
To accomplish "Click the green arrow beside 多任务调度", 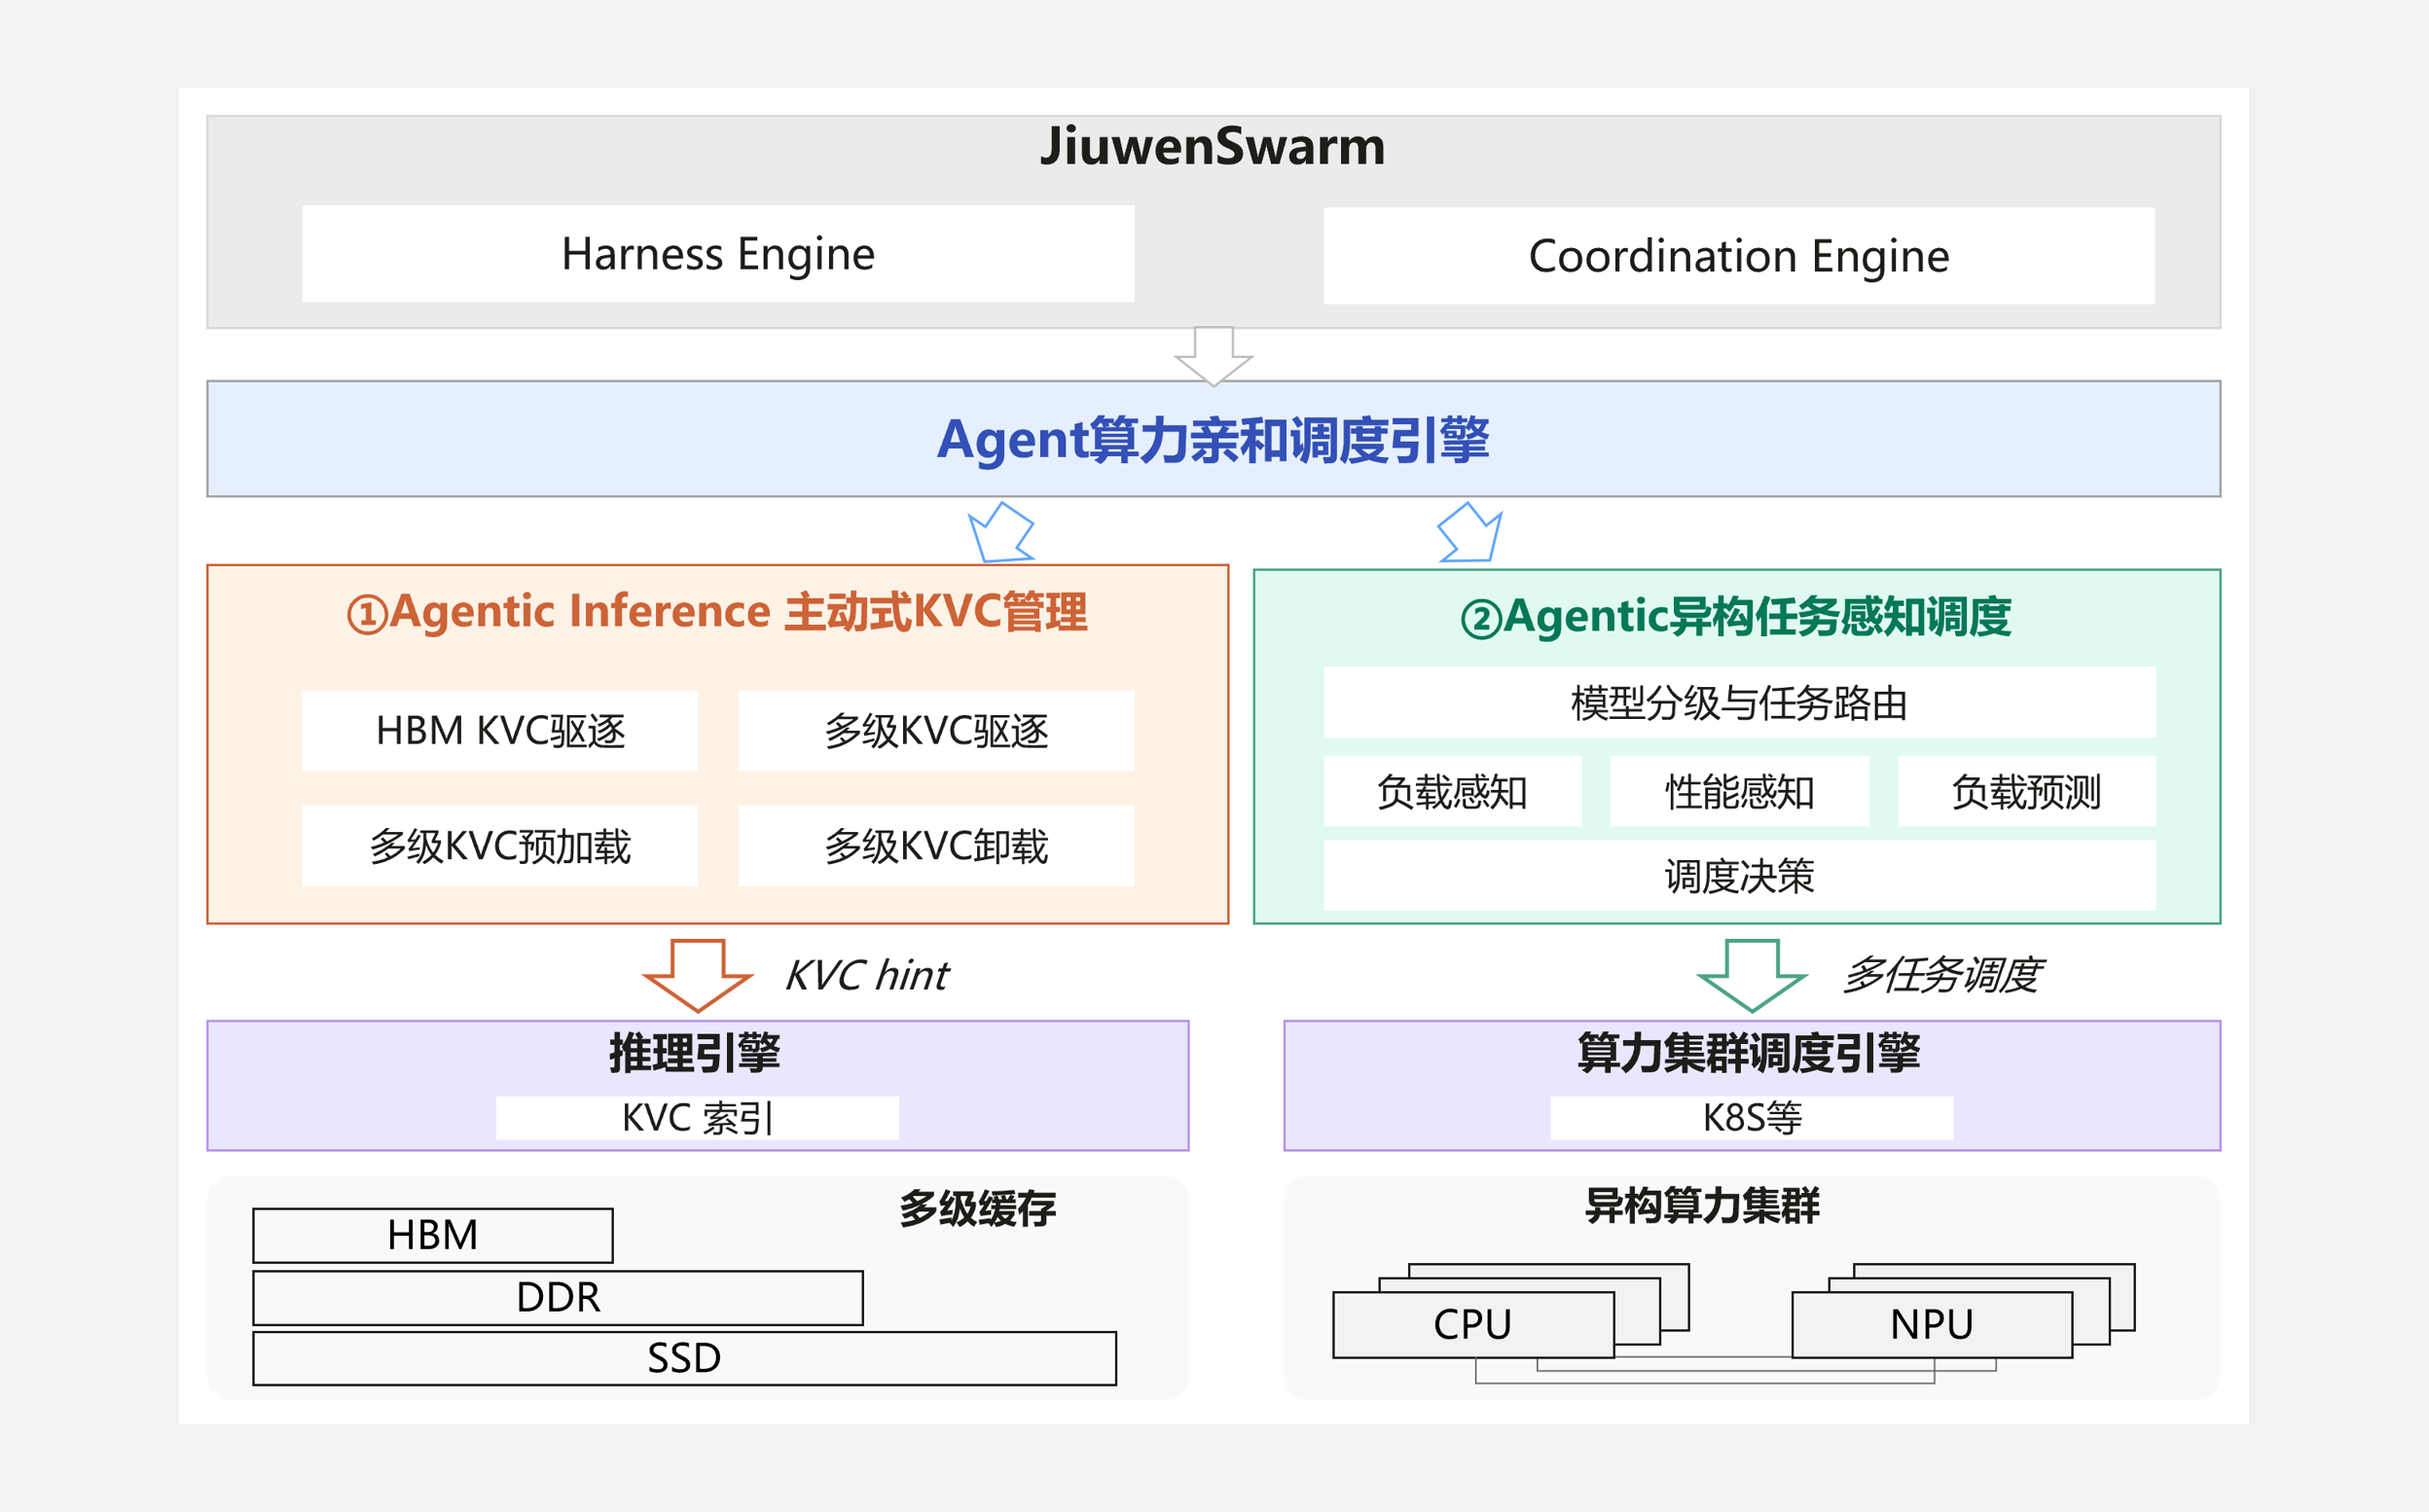I will 1752,975.
